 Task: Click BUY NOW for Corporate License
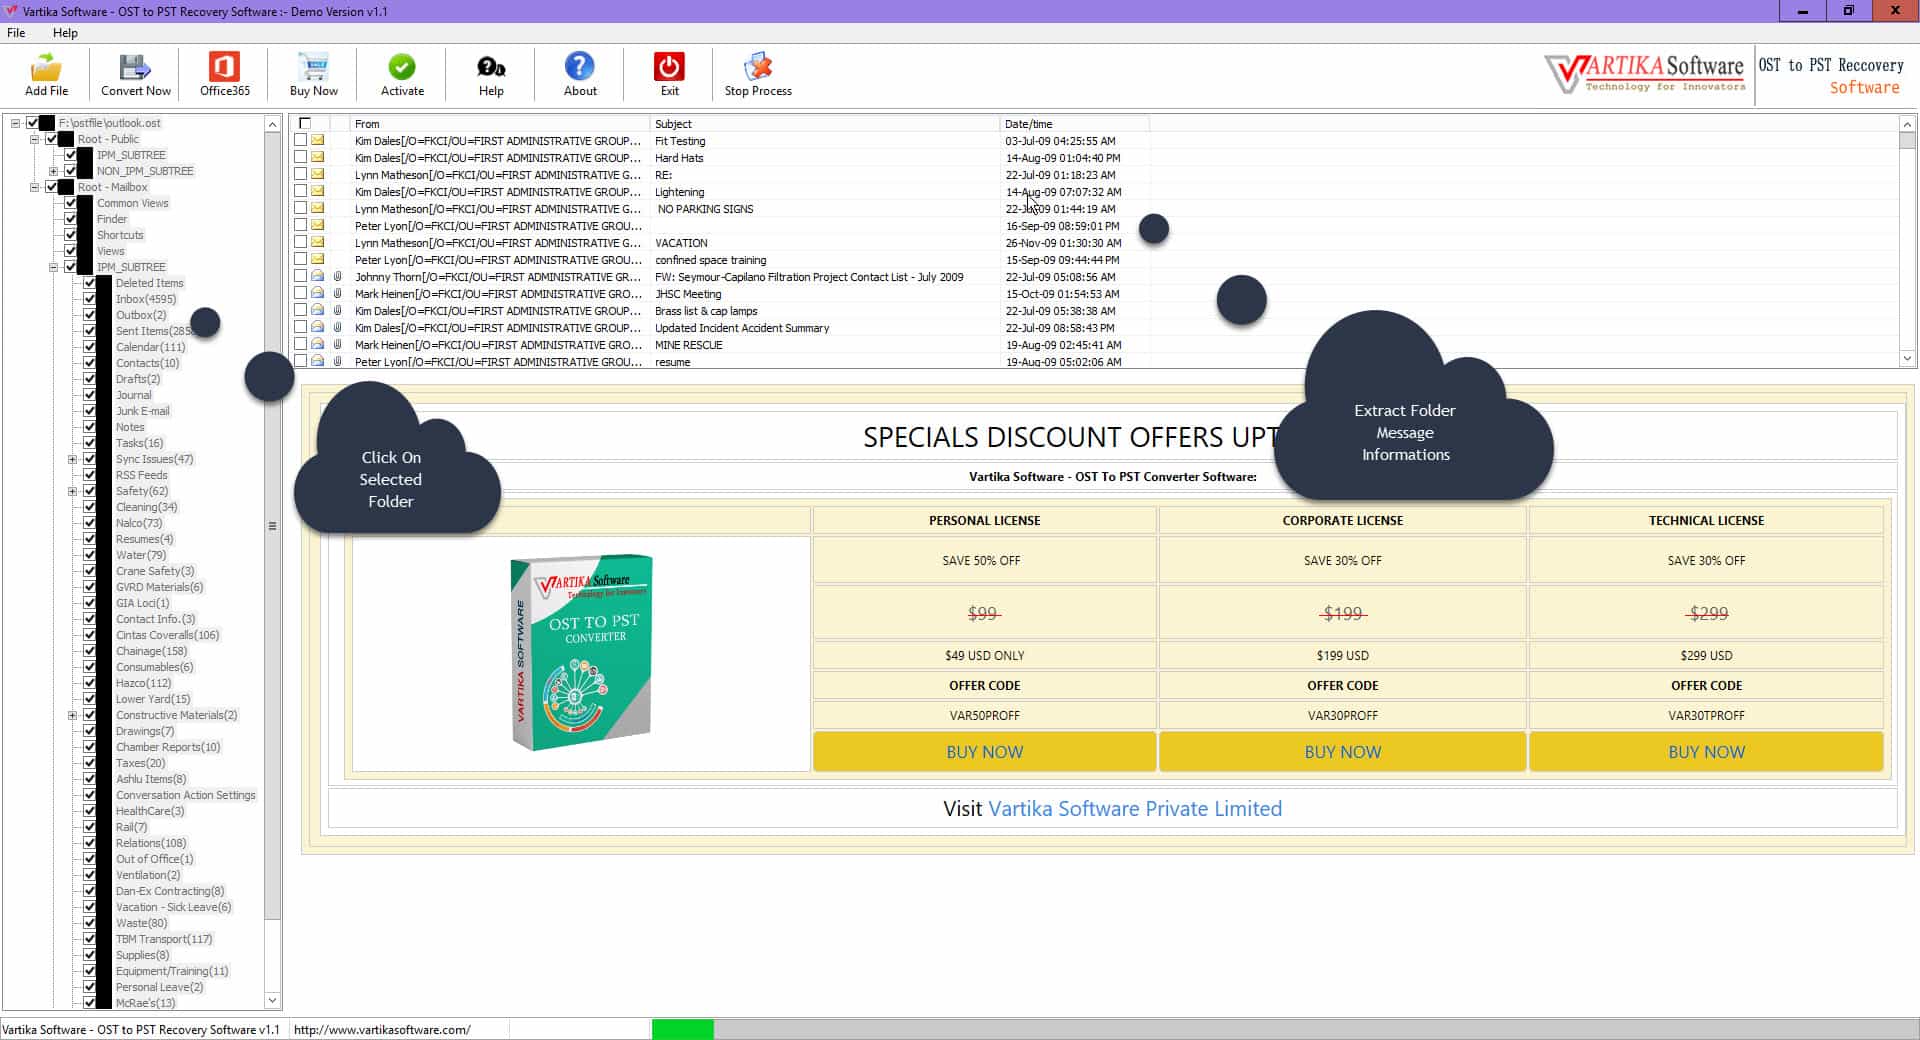click(x=1342, y=752)
